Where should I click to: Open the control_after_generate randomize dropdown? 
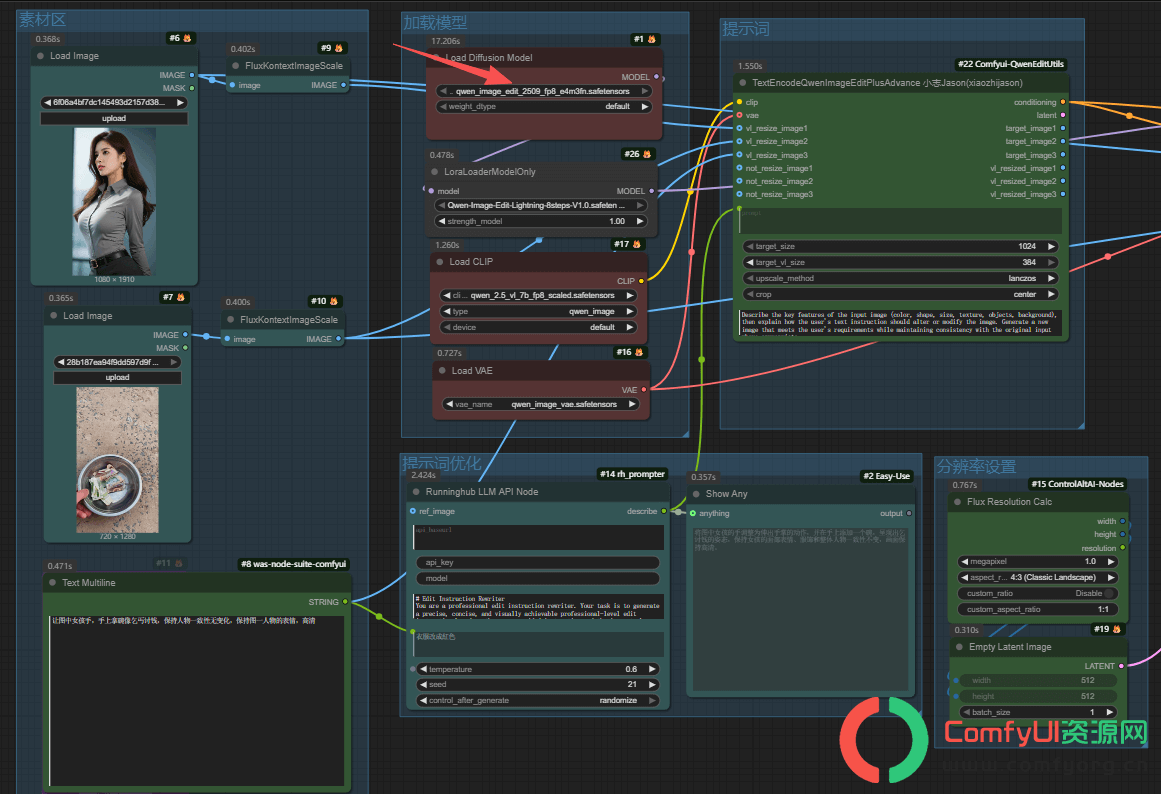(538, 701)
